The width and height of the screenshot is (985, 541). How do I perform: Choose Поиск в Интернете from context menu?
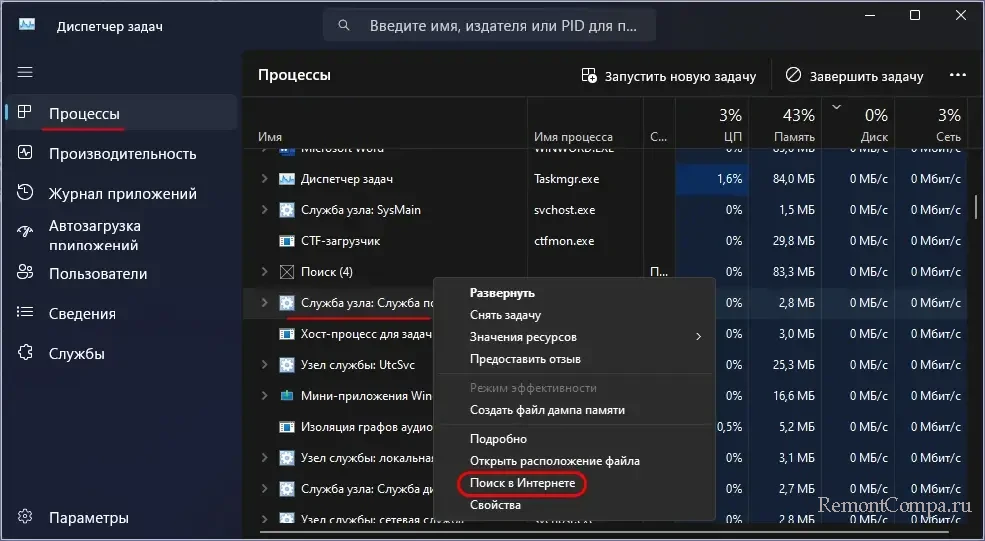pos(522,484)
